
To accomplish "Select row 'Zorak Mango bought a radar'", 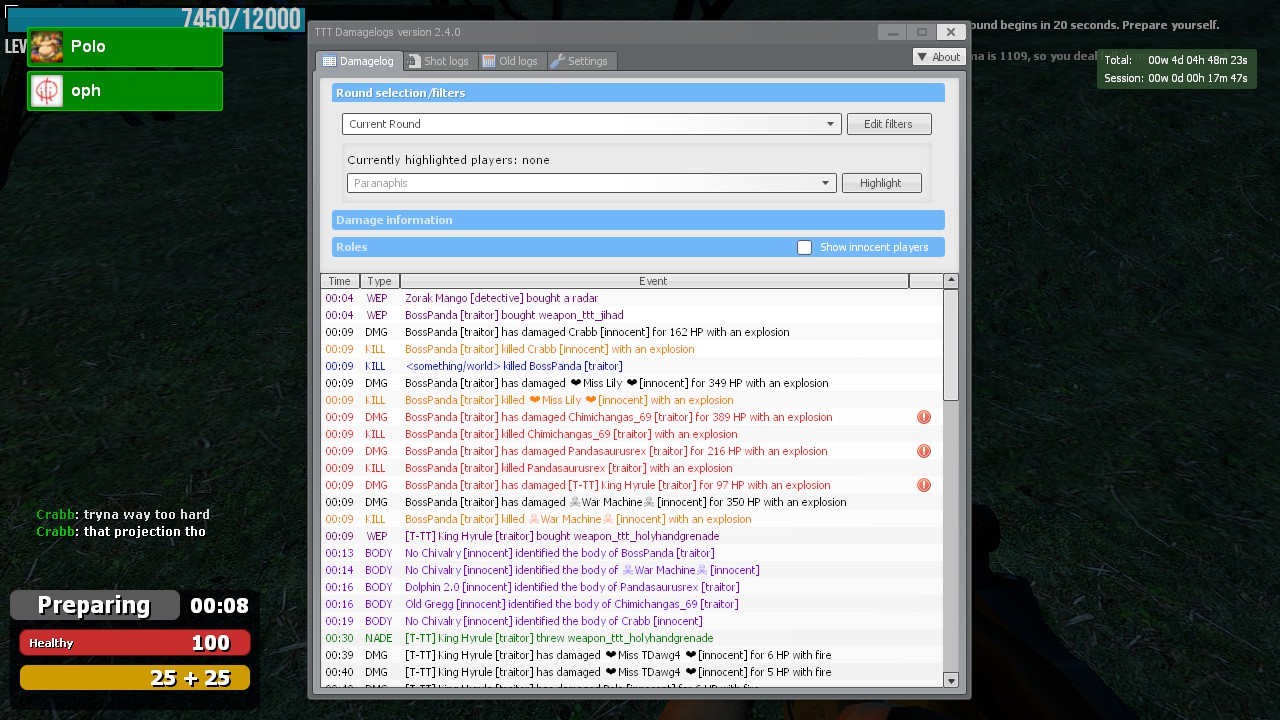I will pyautogui.click(x=631, y=298).
